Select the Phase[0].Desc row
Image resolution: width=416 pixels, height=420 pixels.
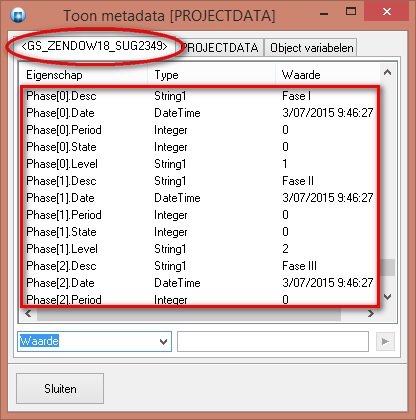tap(200, 96)
